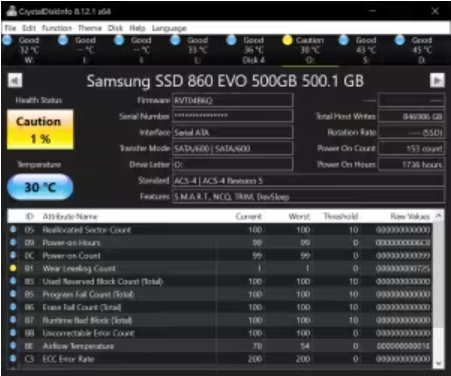Select the Caution disk O: status icon
The image size is (451, 376).
[287, 40]
